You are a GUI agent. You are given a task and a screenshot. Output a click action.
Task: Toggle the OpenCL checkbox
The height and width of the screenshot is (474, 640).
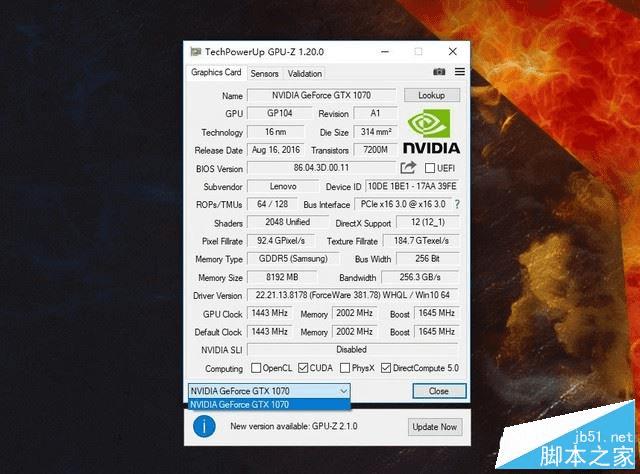click(x=256, y=368)
